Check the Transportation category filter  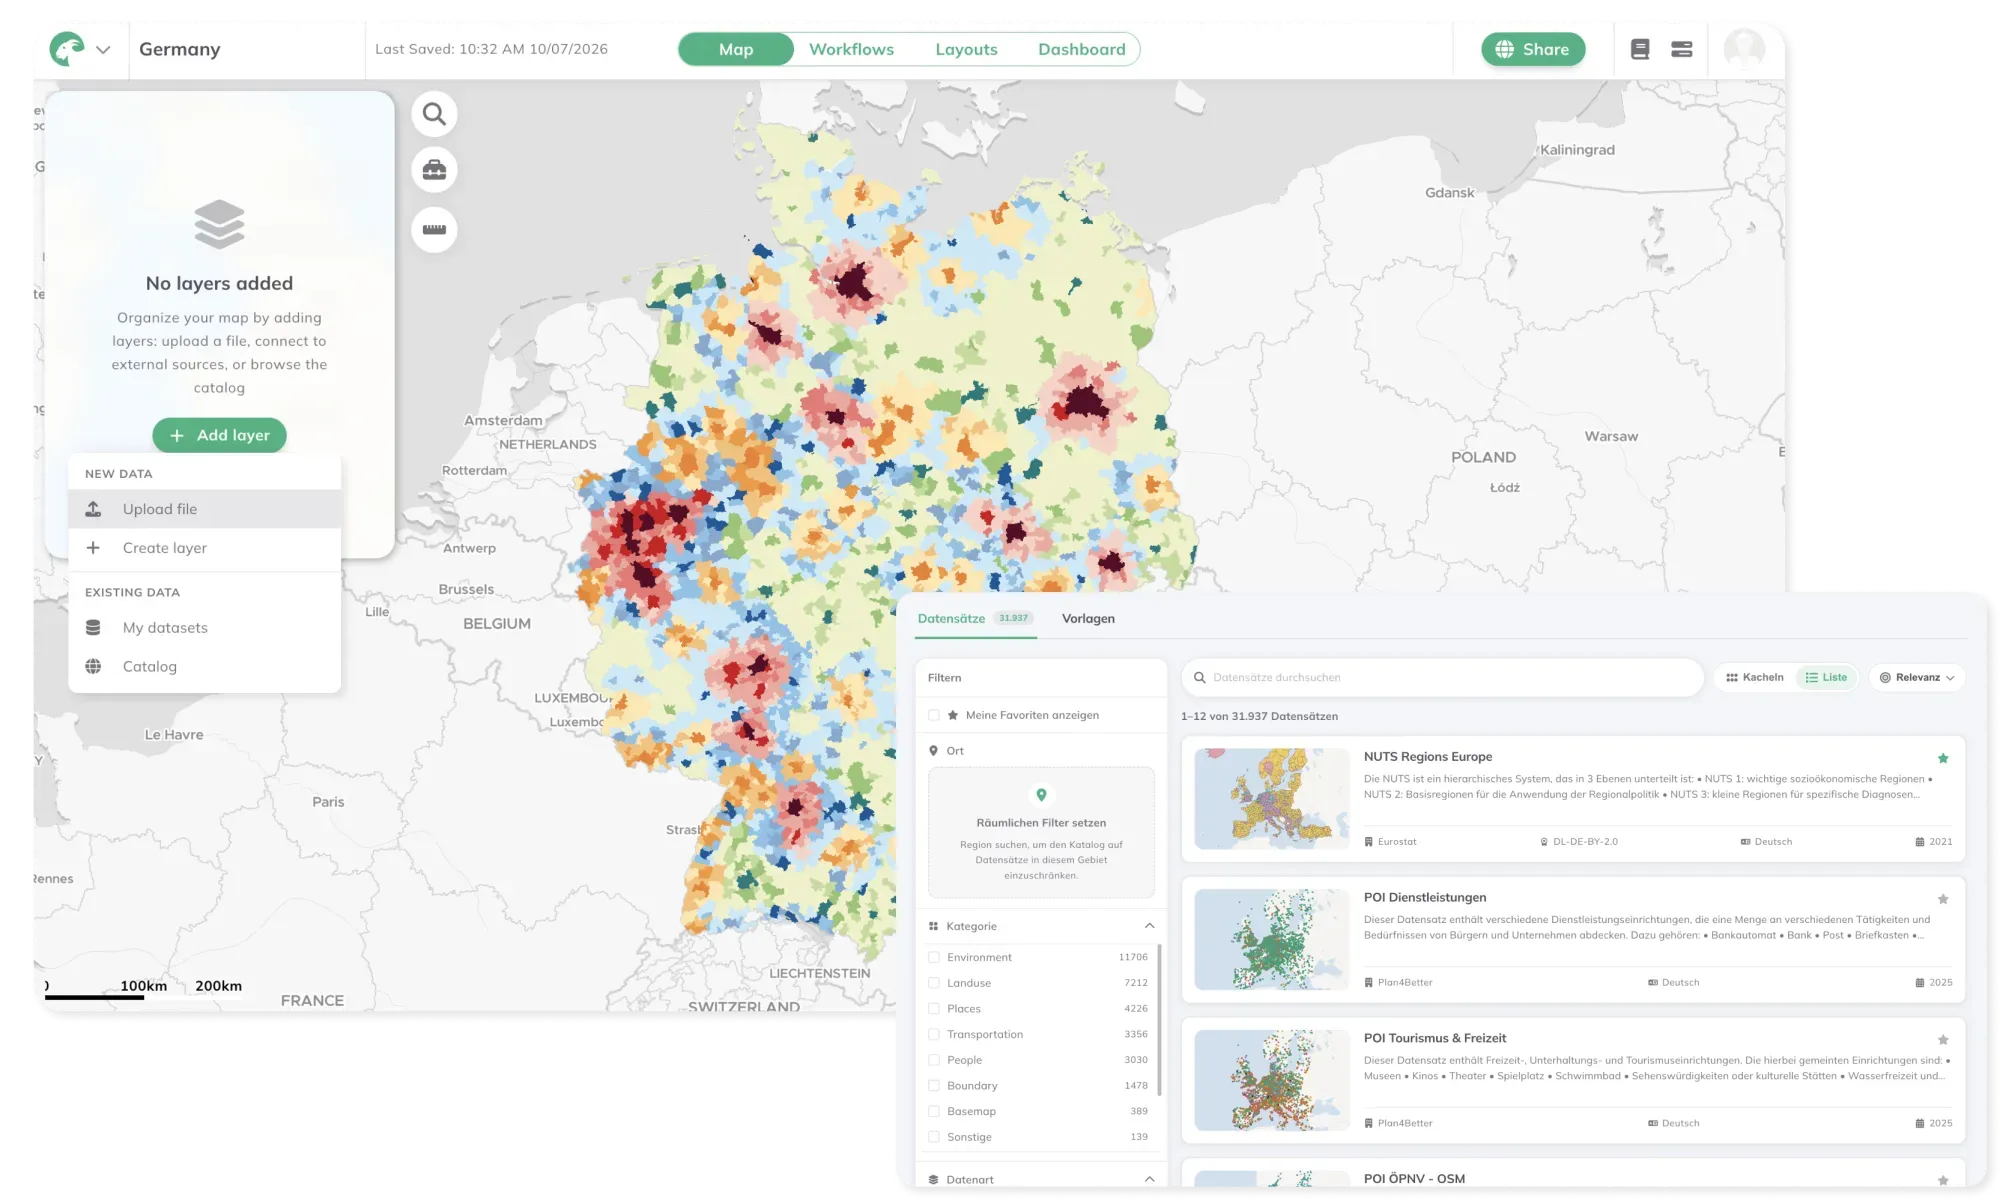point(934,1034)
